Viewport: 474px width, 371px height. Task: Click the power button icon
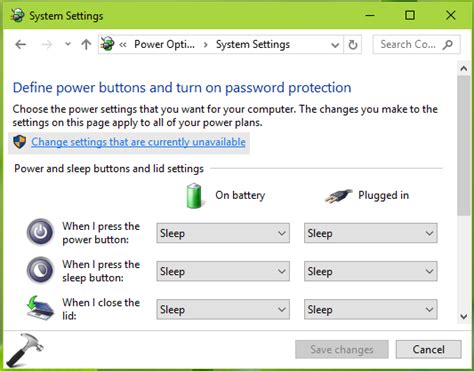[40, 232]
